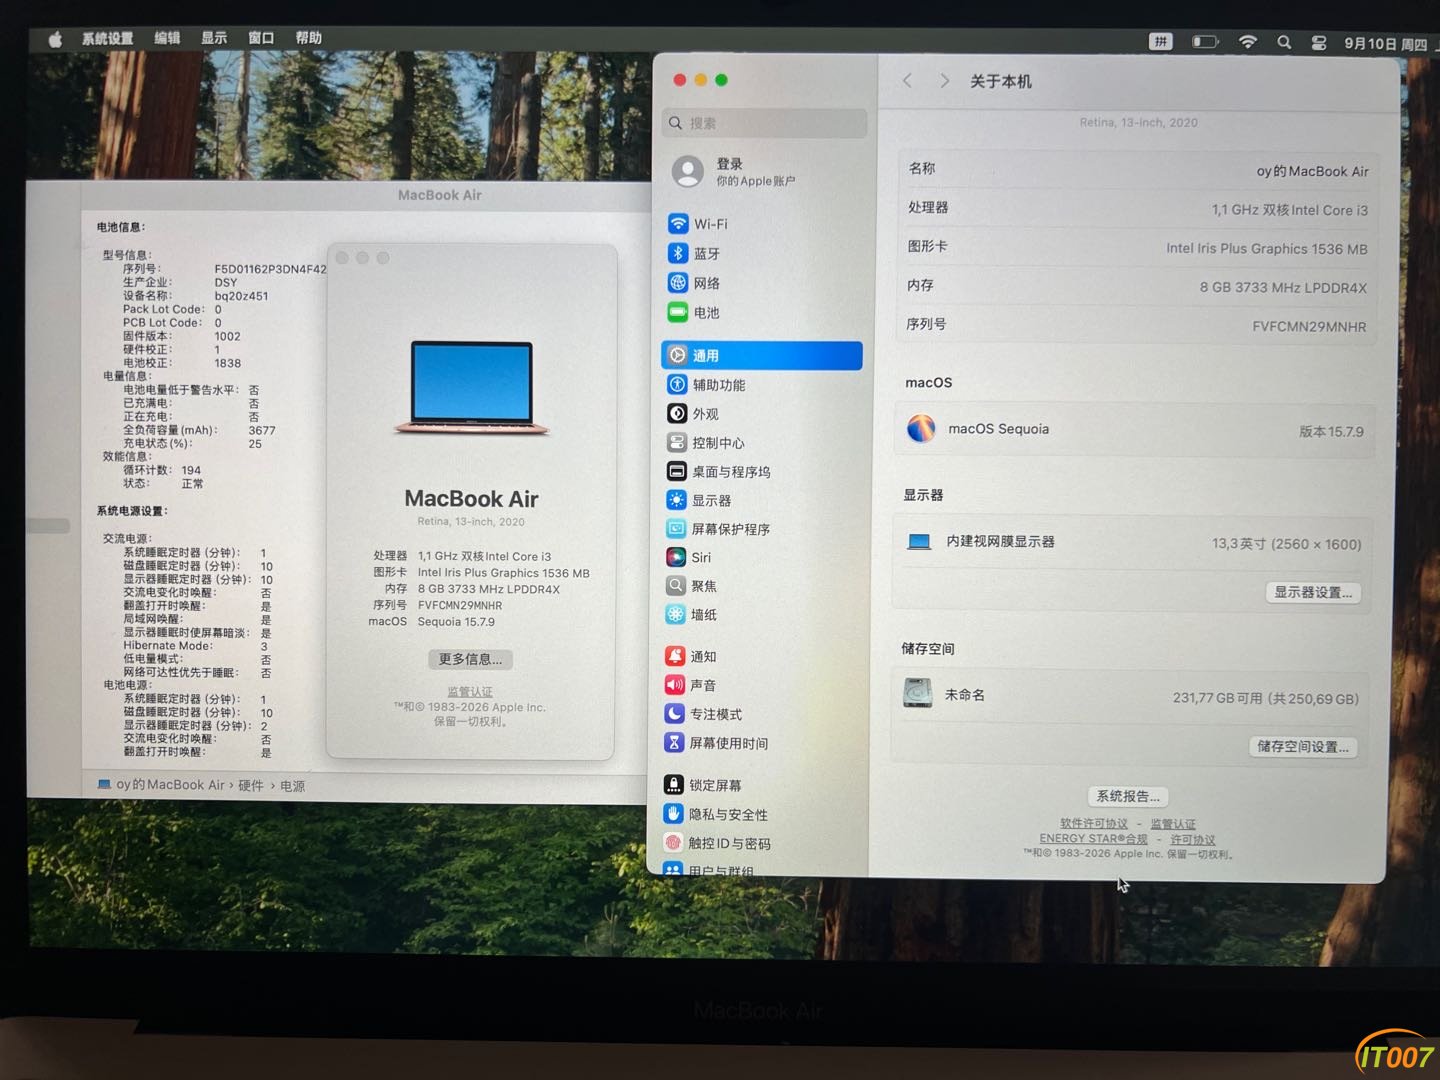
Task: Open Wi-Fi settings in the sidebar
Action: (762, 224)
